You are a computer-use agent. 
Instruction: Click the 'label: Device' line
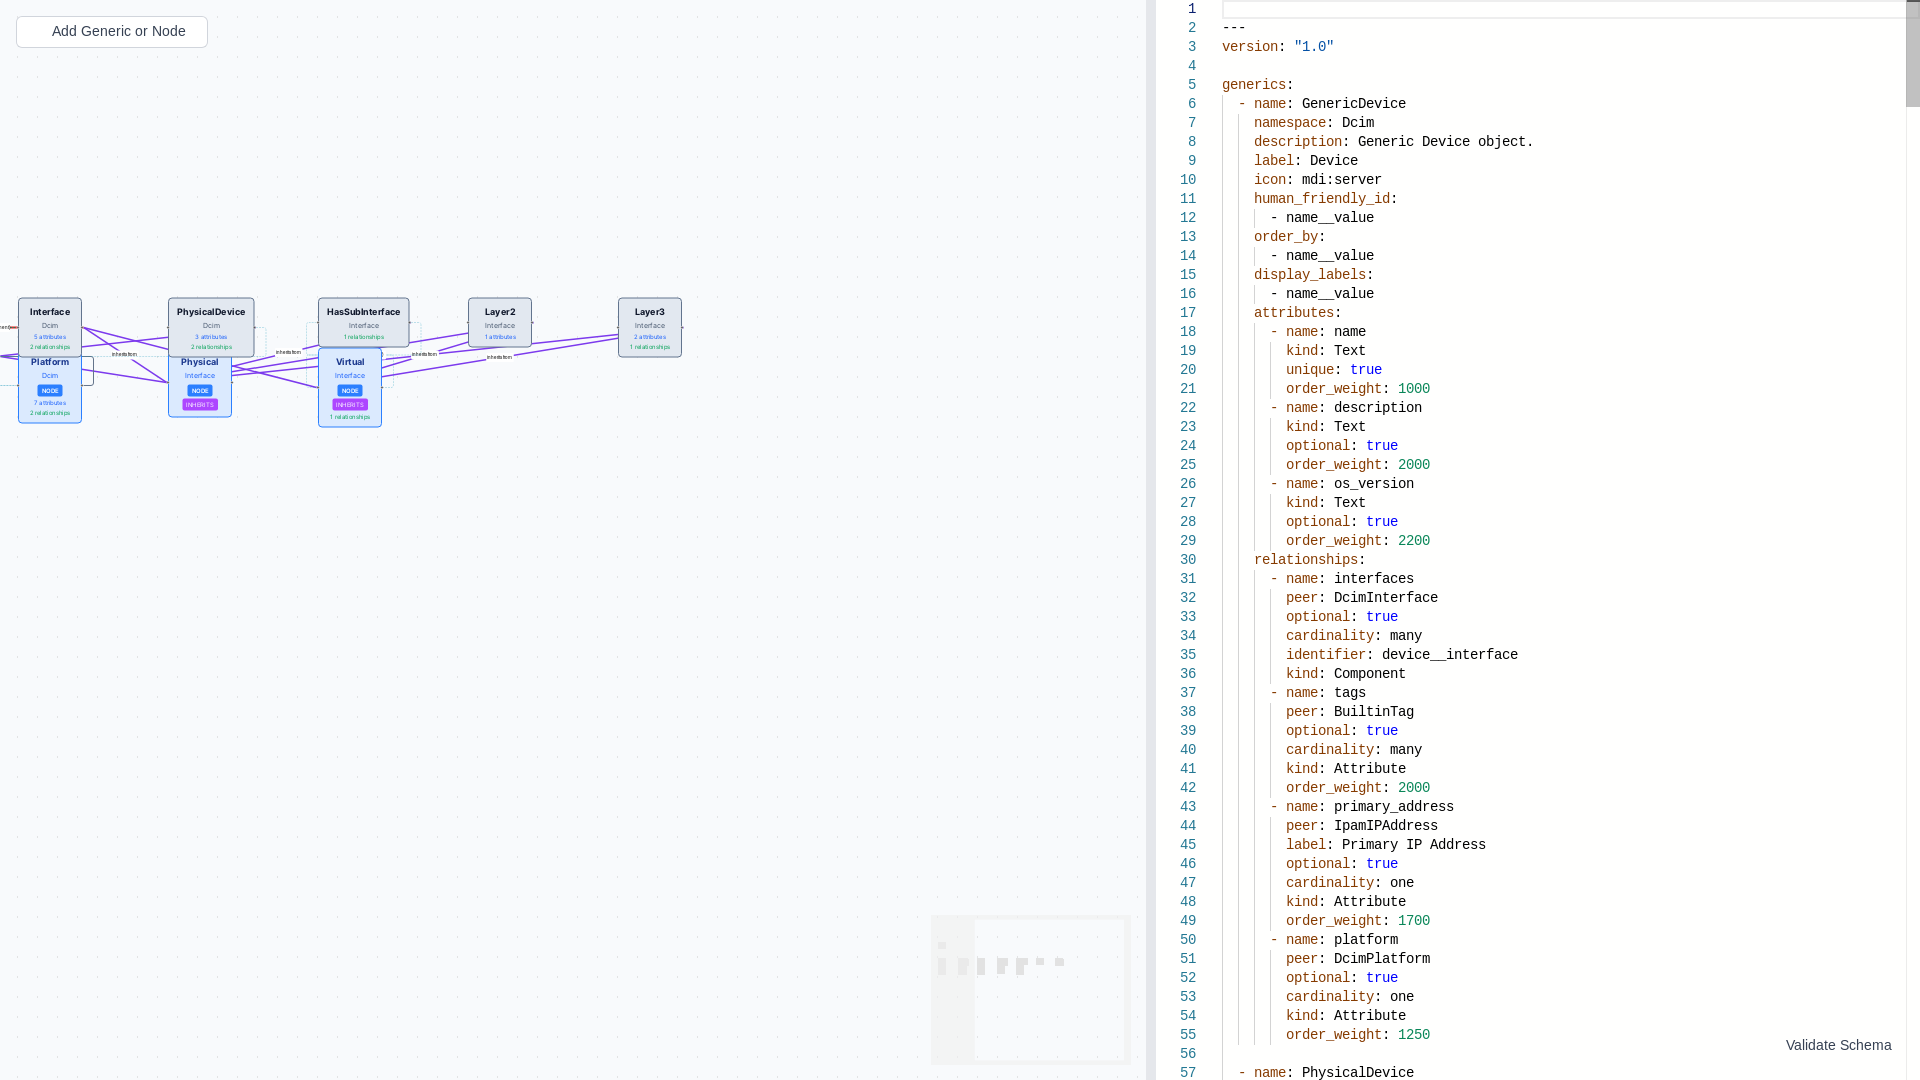coord(1306,161)
